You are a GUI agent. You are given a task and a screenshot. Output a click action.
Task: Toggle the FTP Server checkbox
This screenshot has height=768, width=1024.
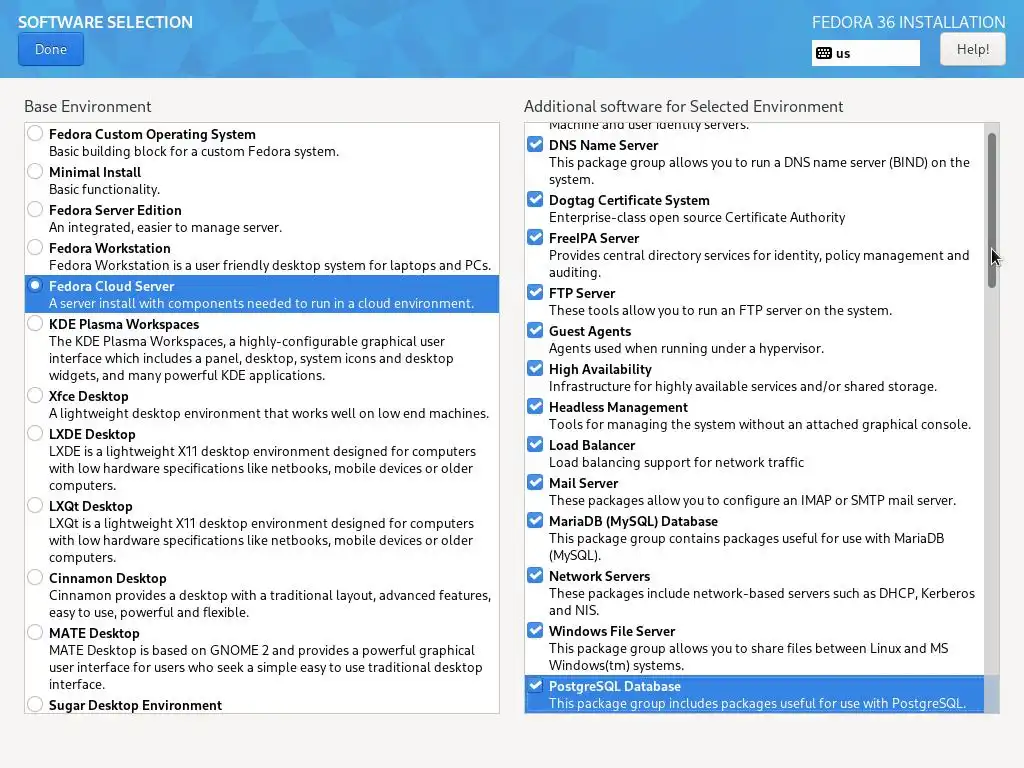coord(535,292)
